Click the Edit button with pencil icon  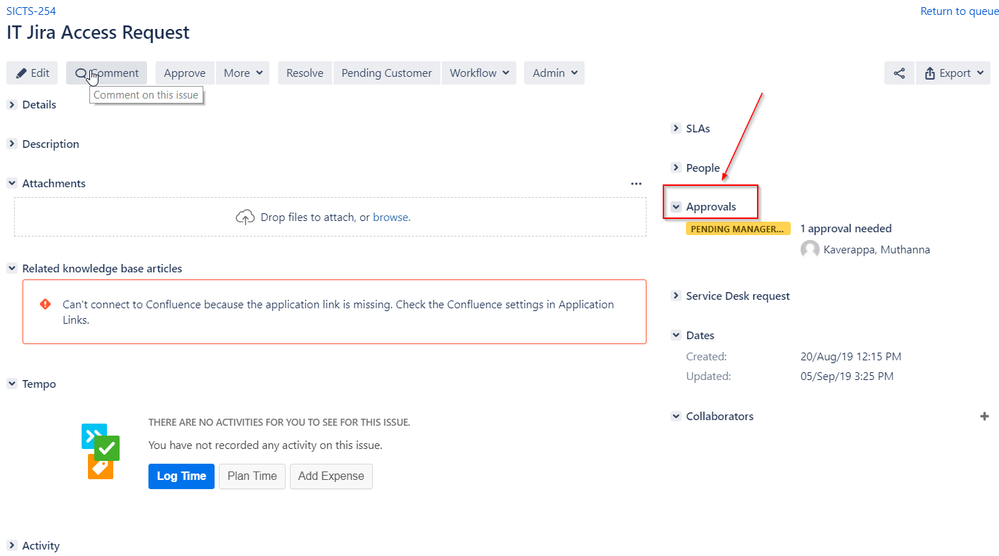32,73
